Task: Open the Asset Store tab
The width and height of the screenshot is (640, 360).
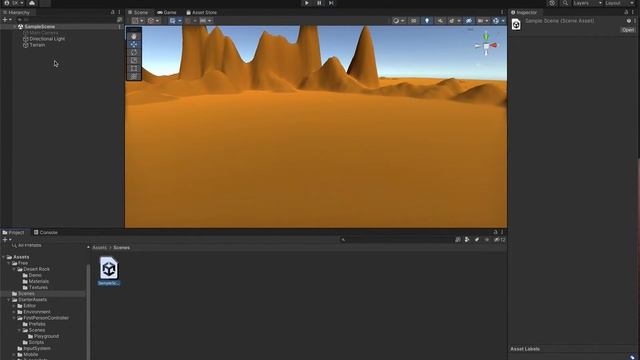Action: (202, 12)
